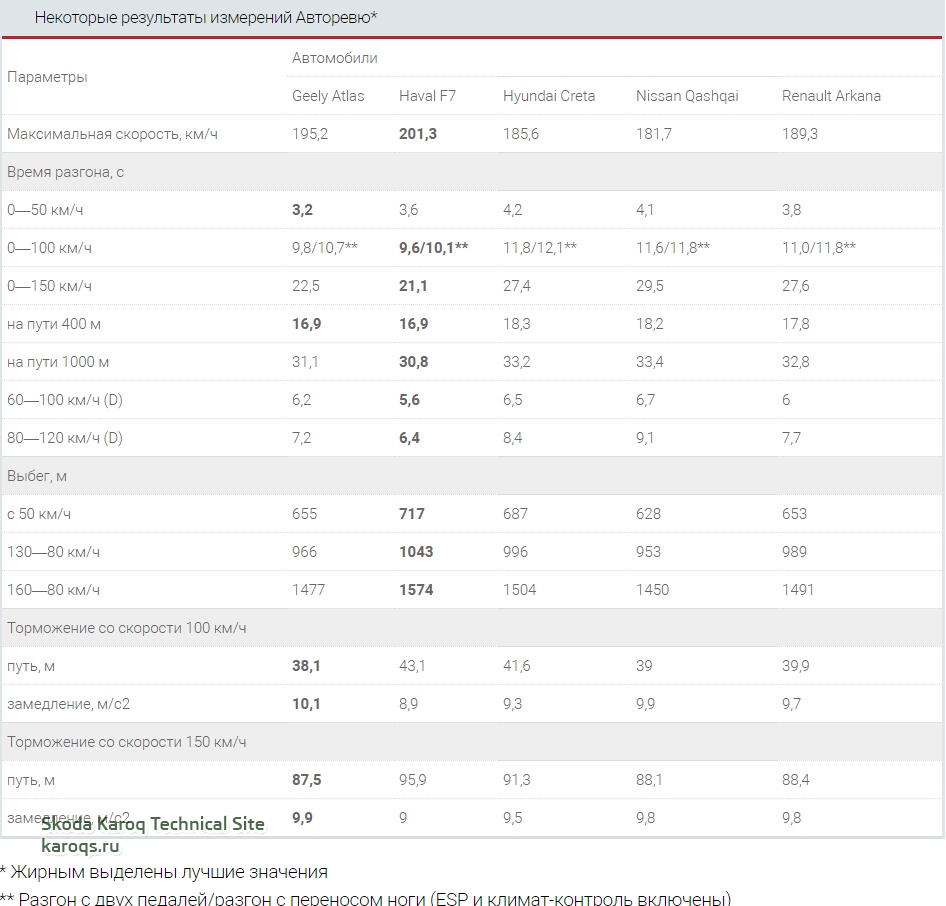Click the bold value '717'

[x=411, y=514]
